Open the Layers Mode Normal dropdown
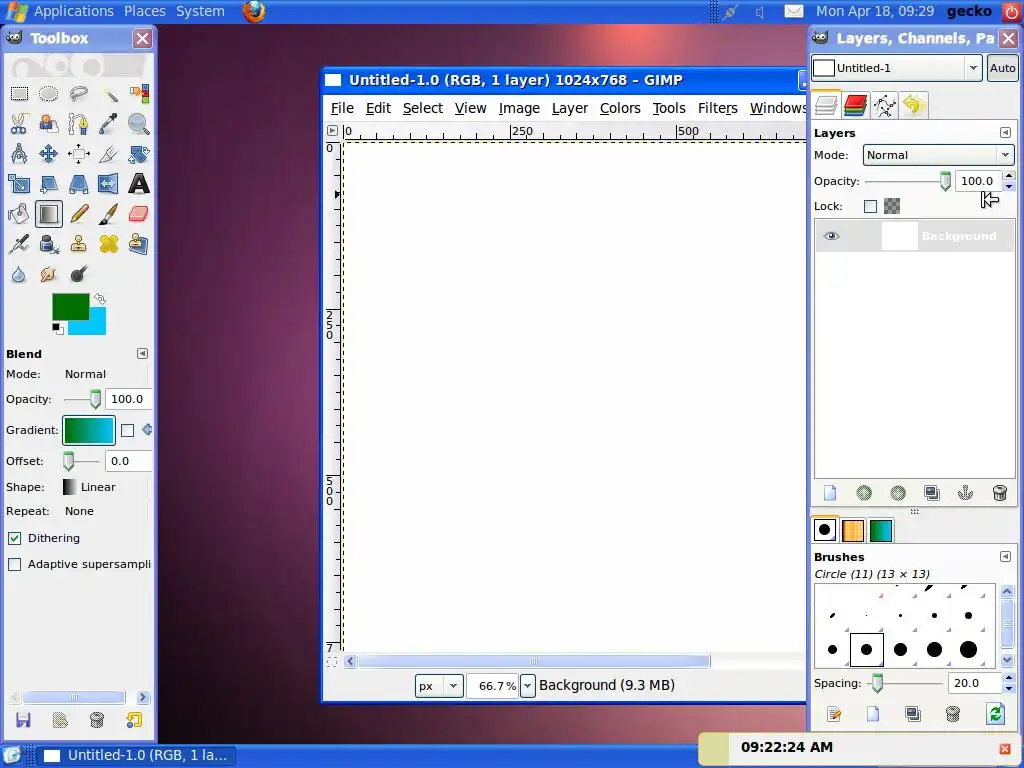 coord(938,155)
